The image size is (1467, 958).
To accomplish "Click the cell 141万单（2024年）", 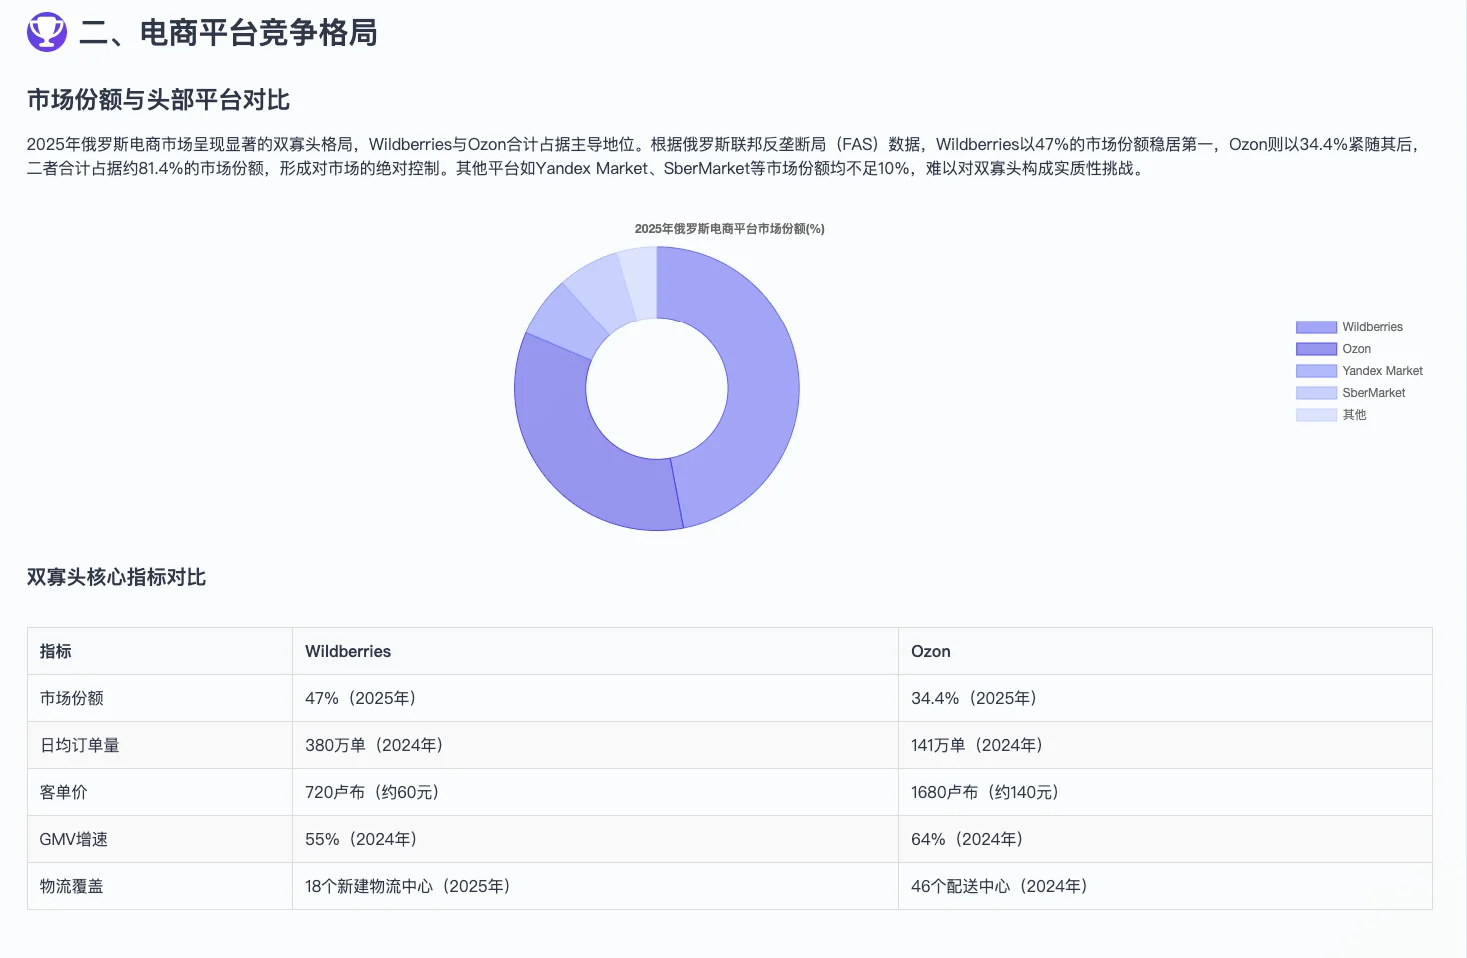I will (x=1165, y=745).
